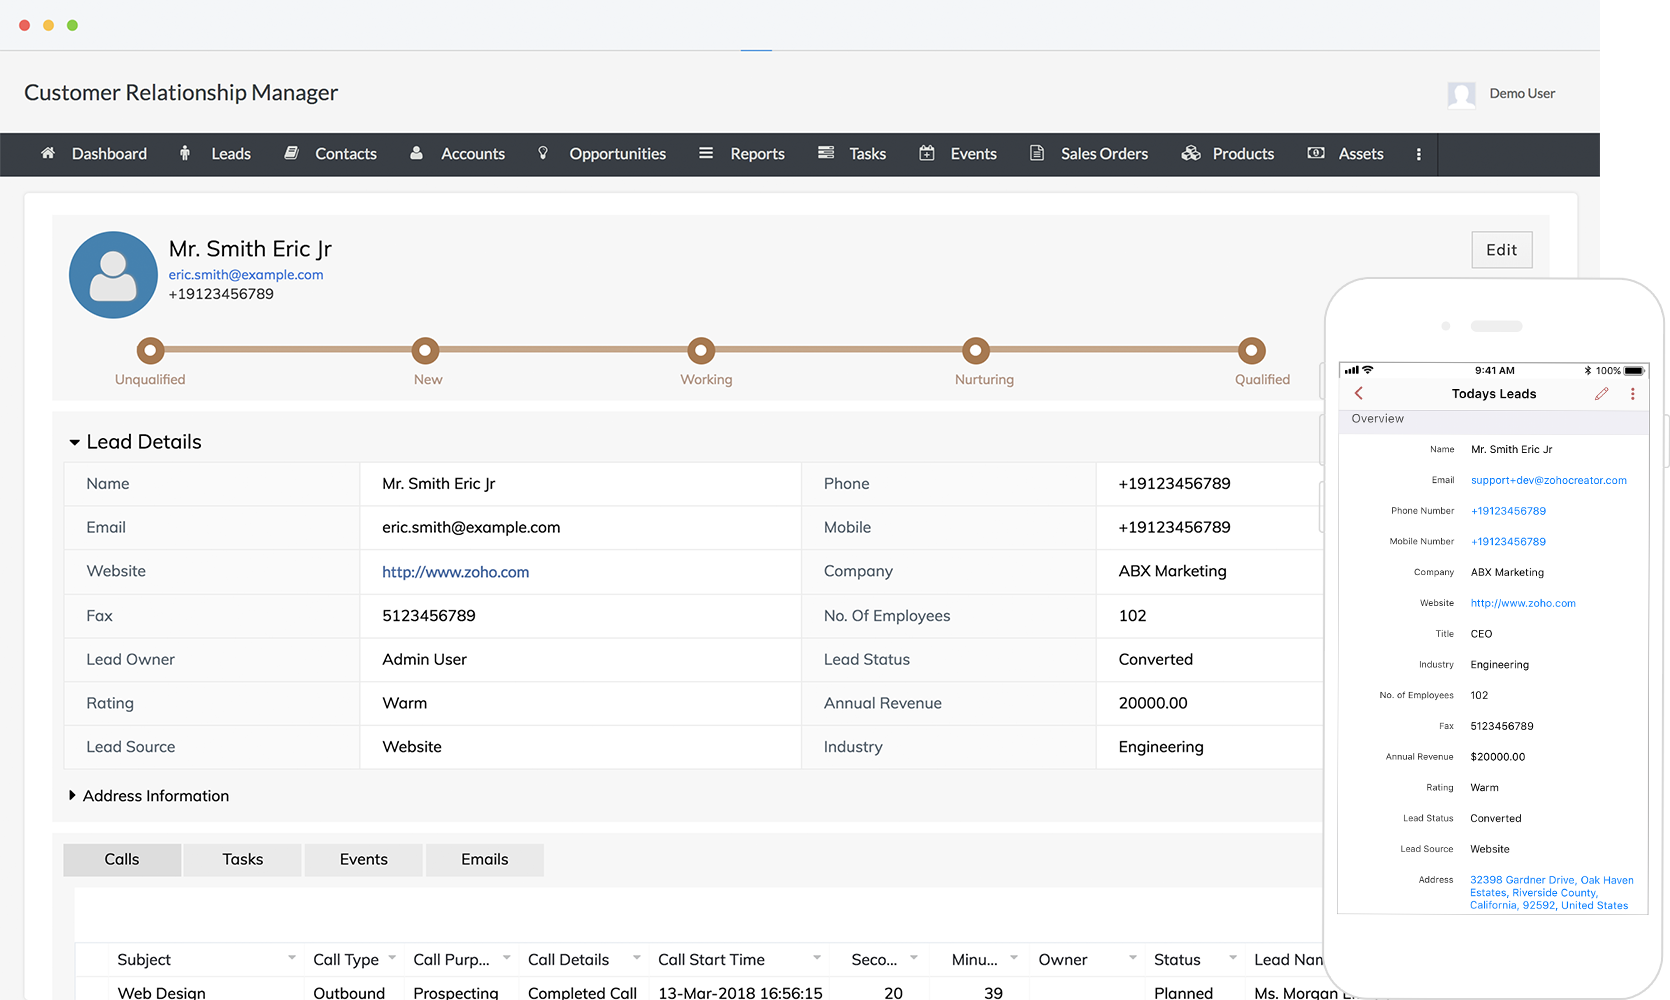Select the Working stage marker
Screen dimensions: 1670x1000
point(701,351)
